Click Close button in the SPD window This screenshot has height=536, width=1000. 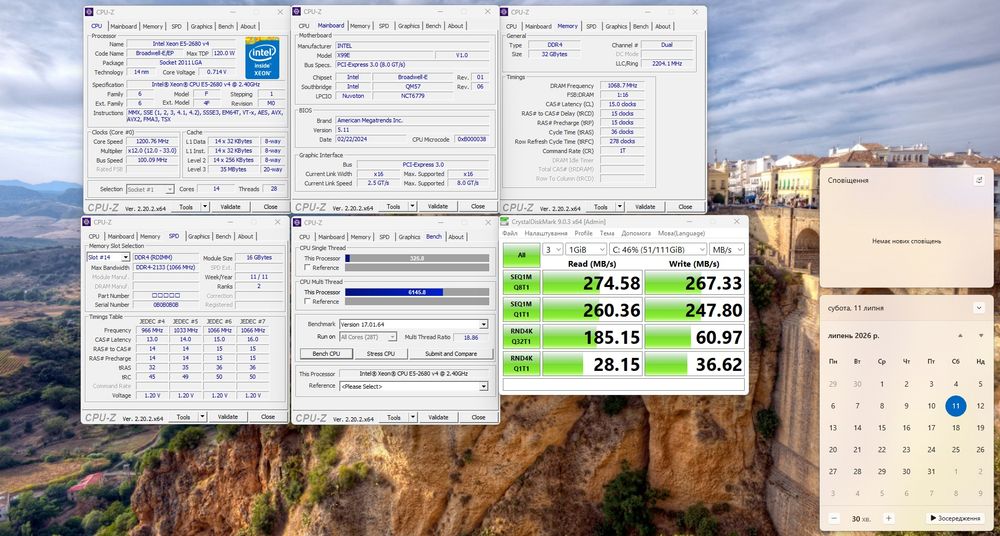[267, 417]
